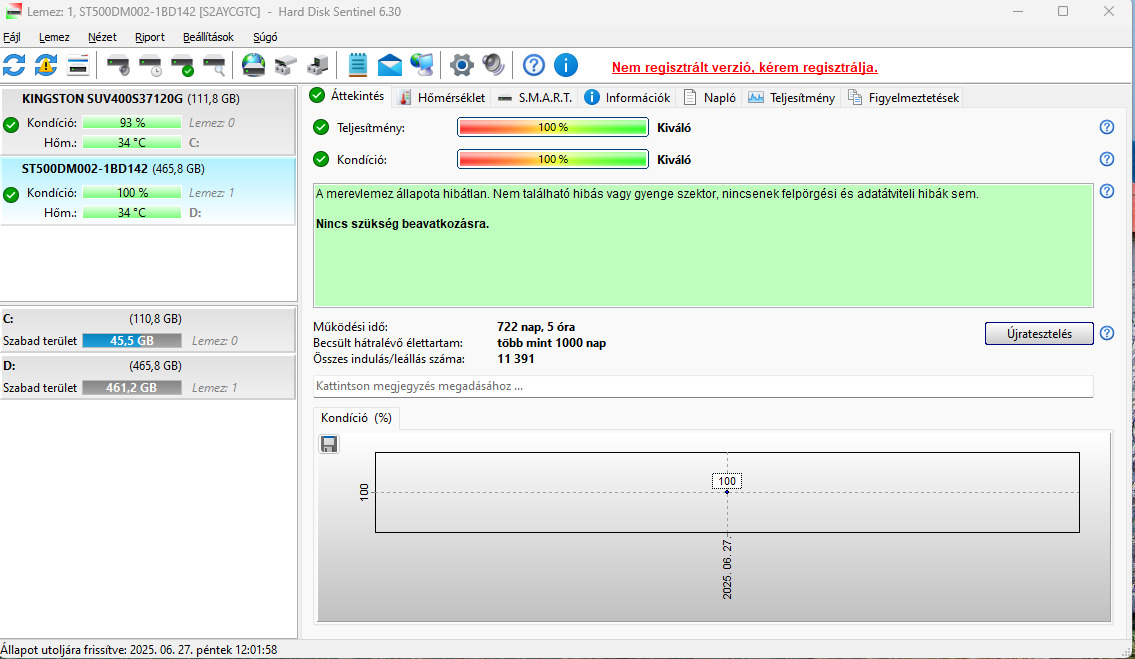
Task: Click help icon next to Teljesítmény bar
Action: coord(1107,127)
